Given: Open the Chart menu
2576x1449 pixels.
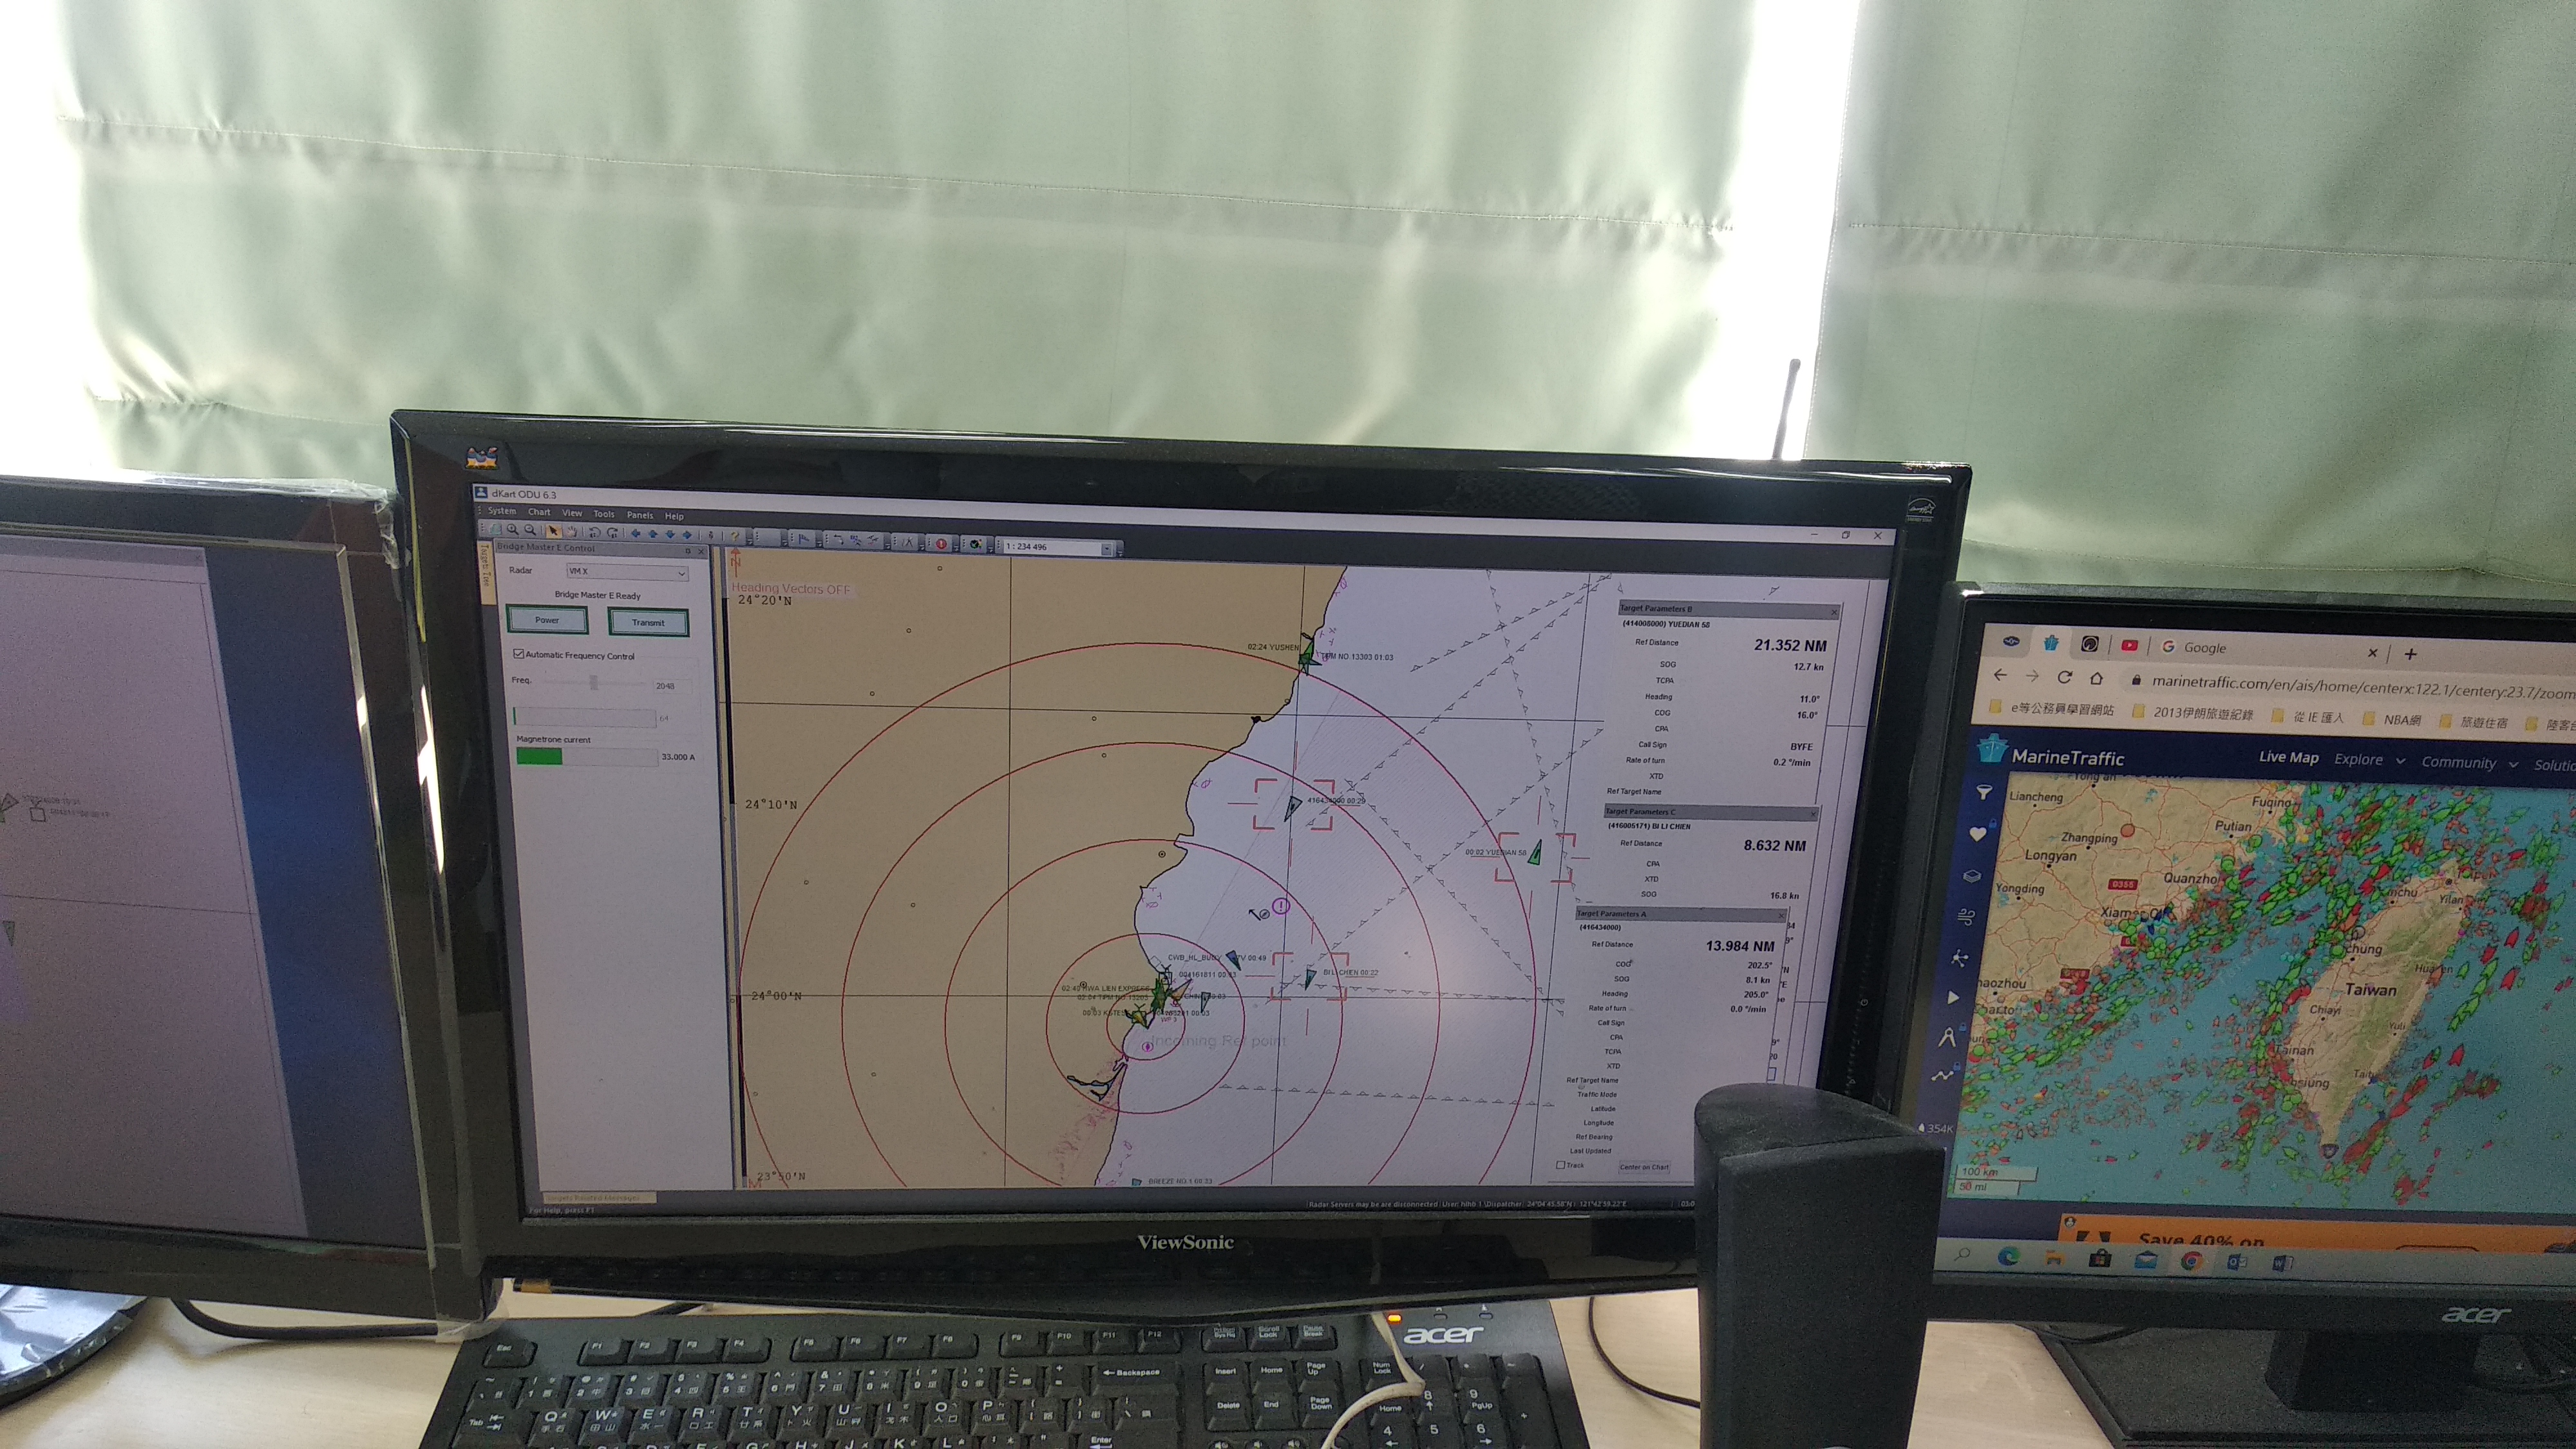Looking at the screenshot, I should click(539, 512).
